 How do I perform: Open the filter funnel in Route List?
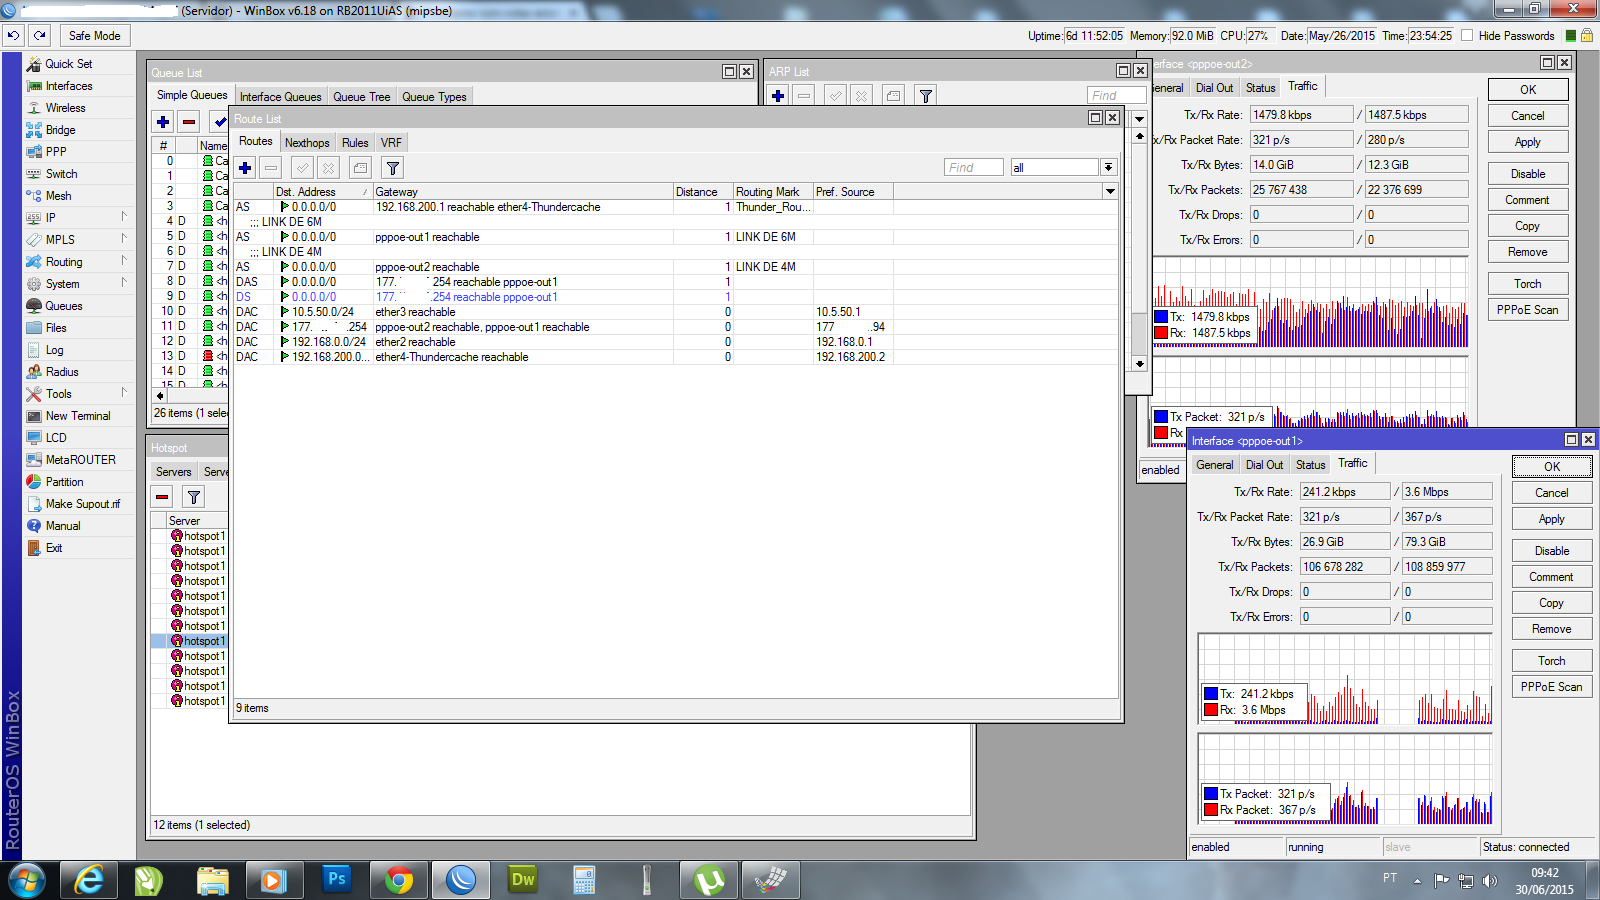[393, 168]
